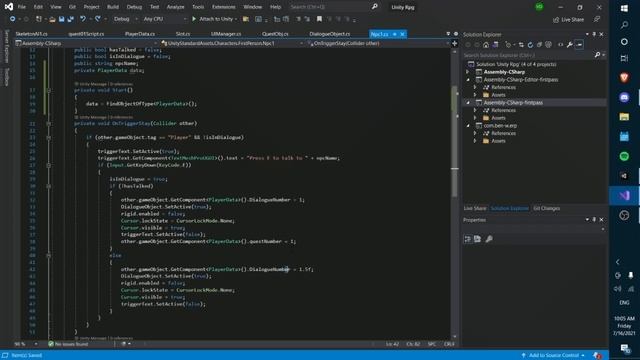This screenshot has width=640, height=360.
Task: Click the Search Solution Explorer field
Action: (528, 55)
